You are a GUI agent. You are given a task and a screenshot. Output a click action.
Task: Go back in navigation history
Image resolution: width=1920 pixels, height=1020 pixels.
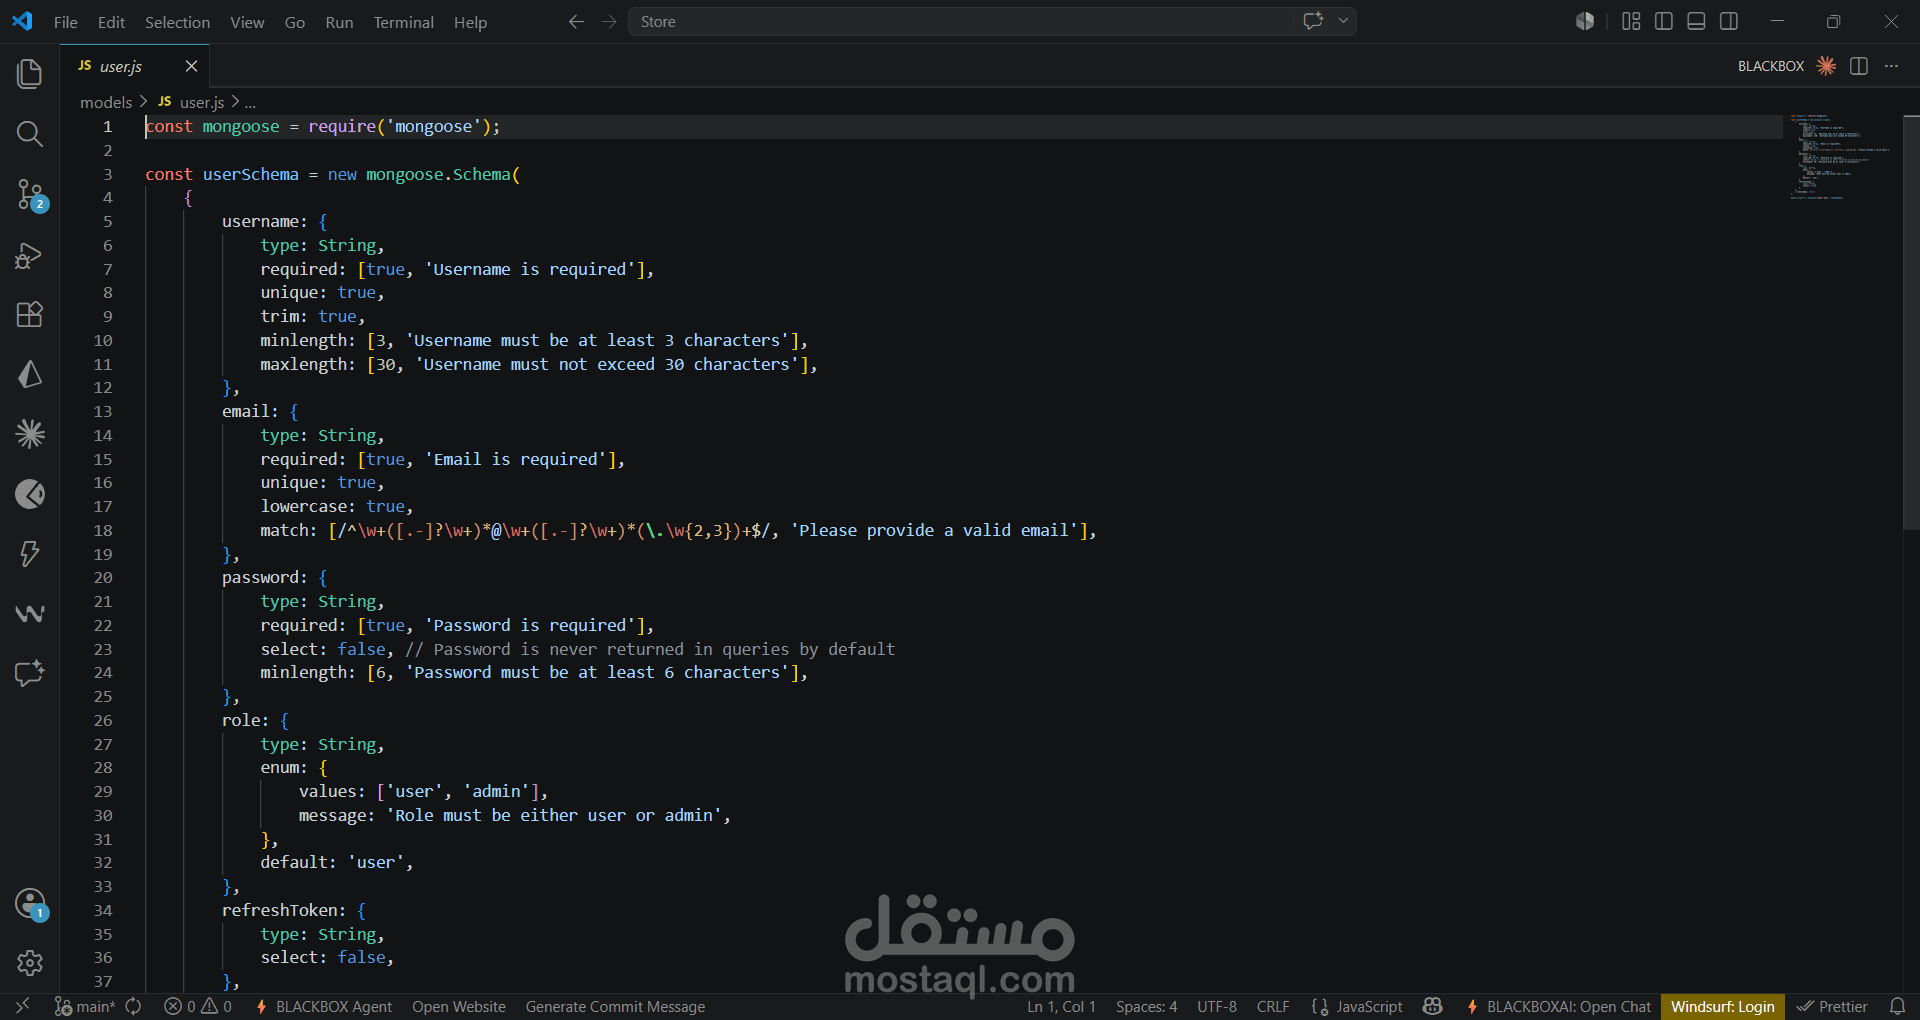[576, 21]
